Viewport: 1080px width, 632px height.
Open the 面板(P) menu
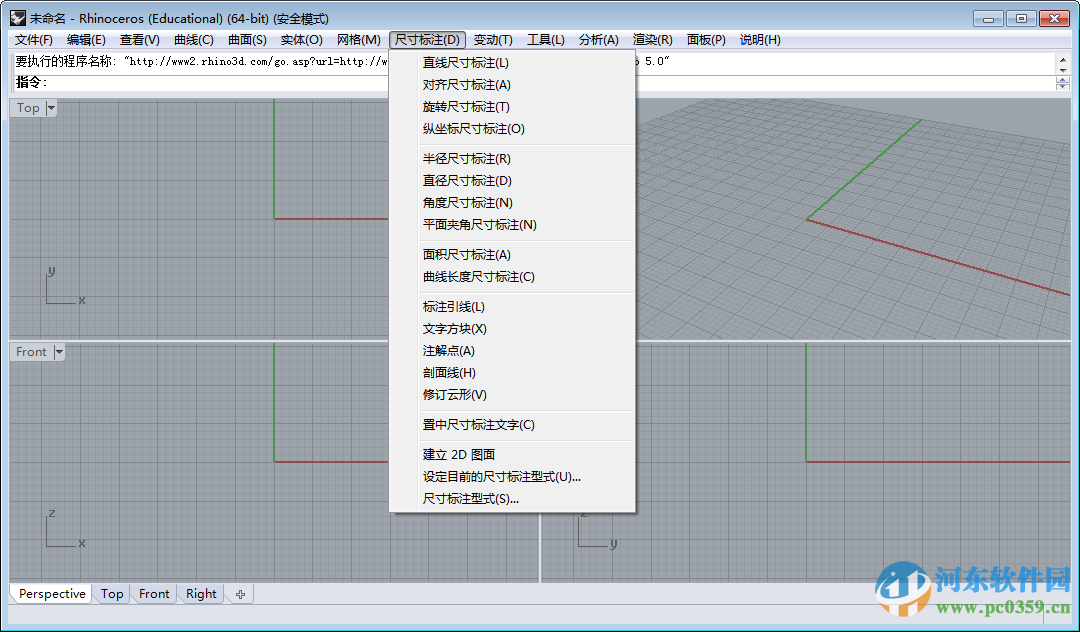706,40
